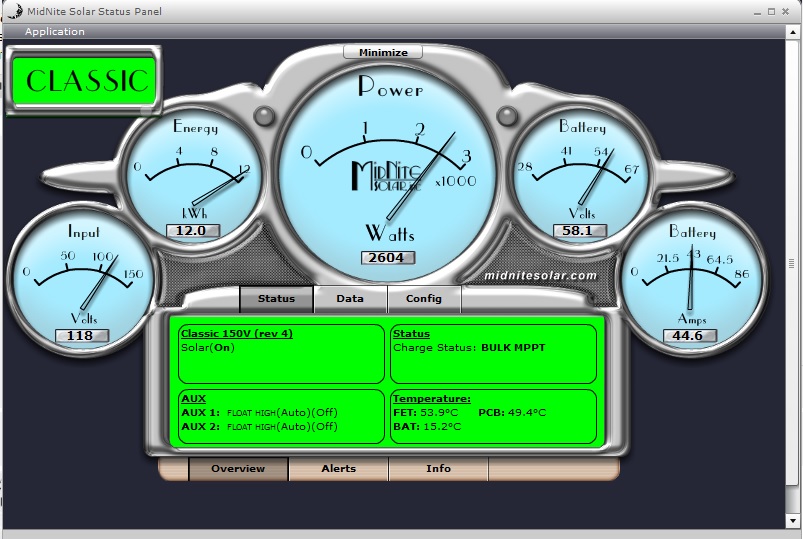This screenshot has width=803, height=539.
Task: Click the Classic 150V (rev 4) heading
Action: coord(236,333)
